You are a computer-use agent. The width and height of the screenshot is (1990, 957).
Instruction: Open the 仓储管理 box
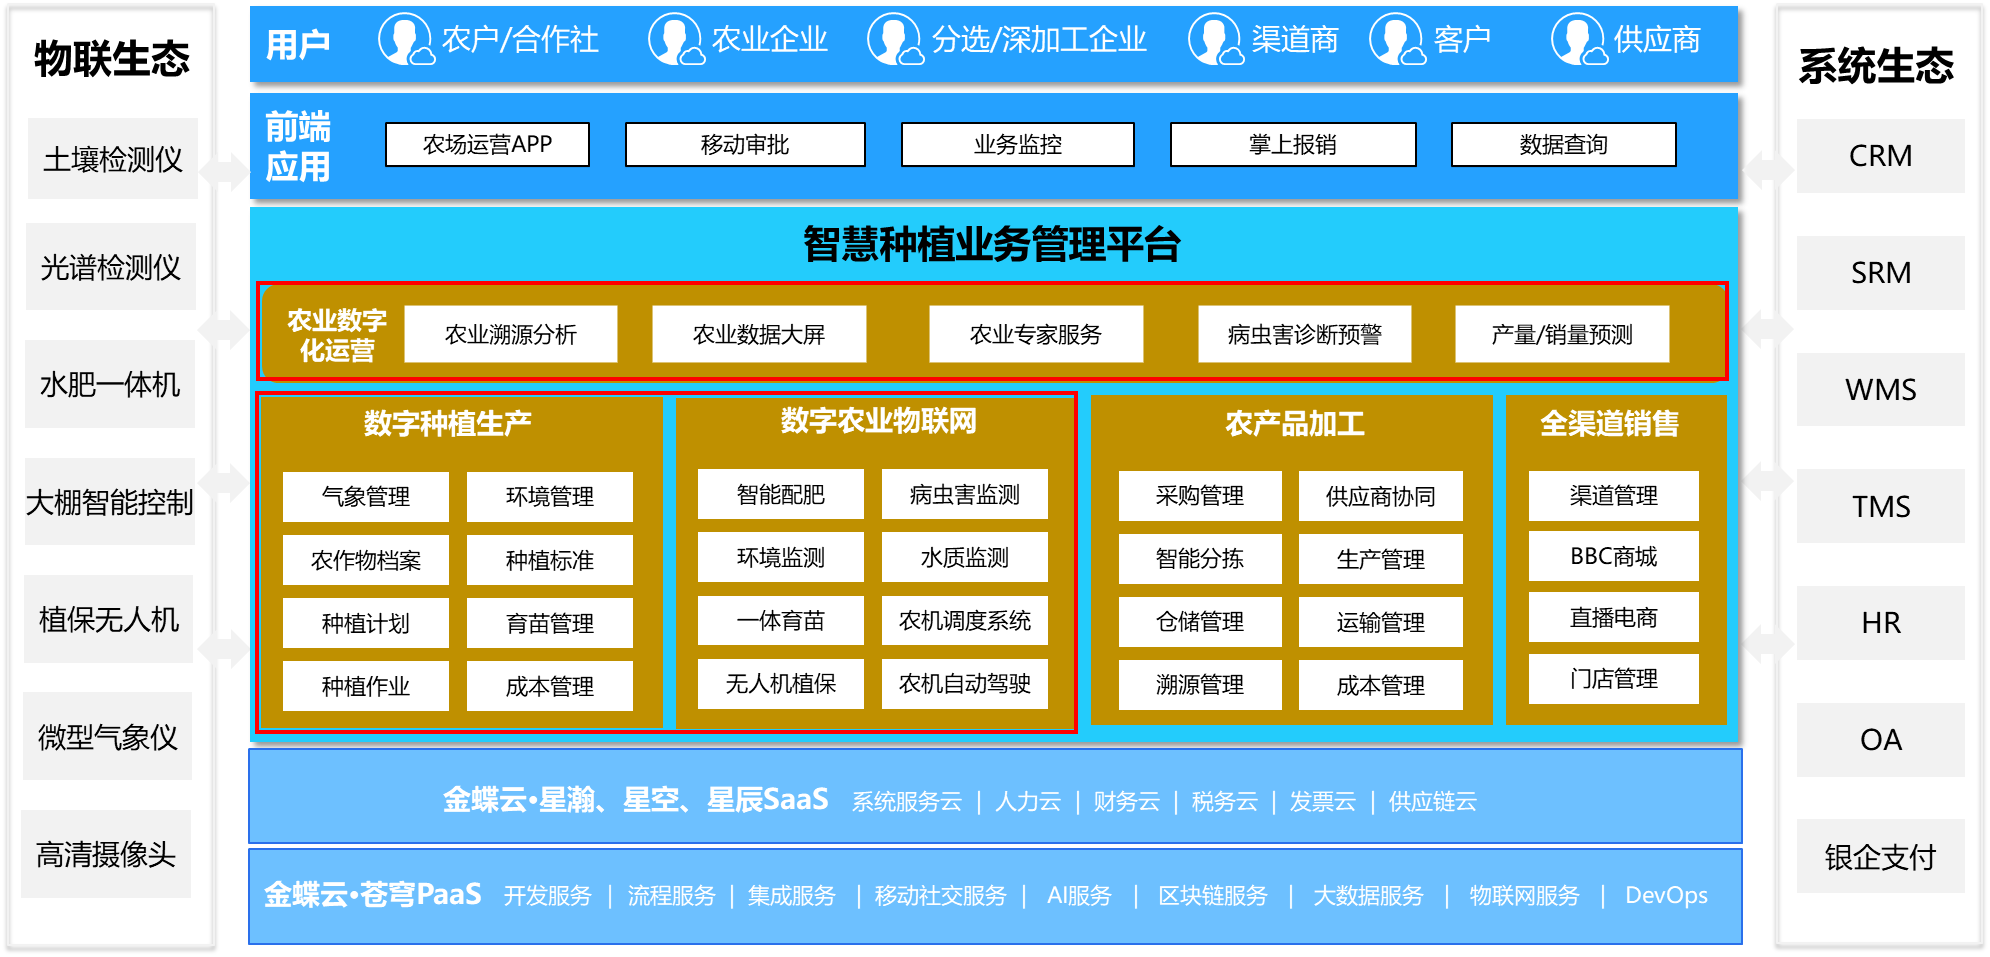click(1200, 622)
